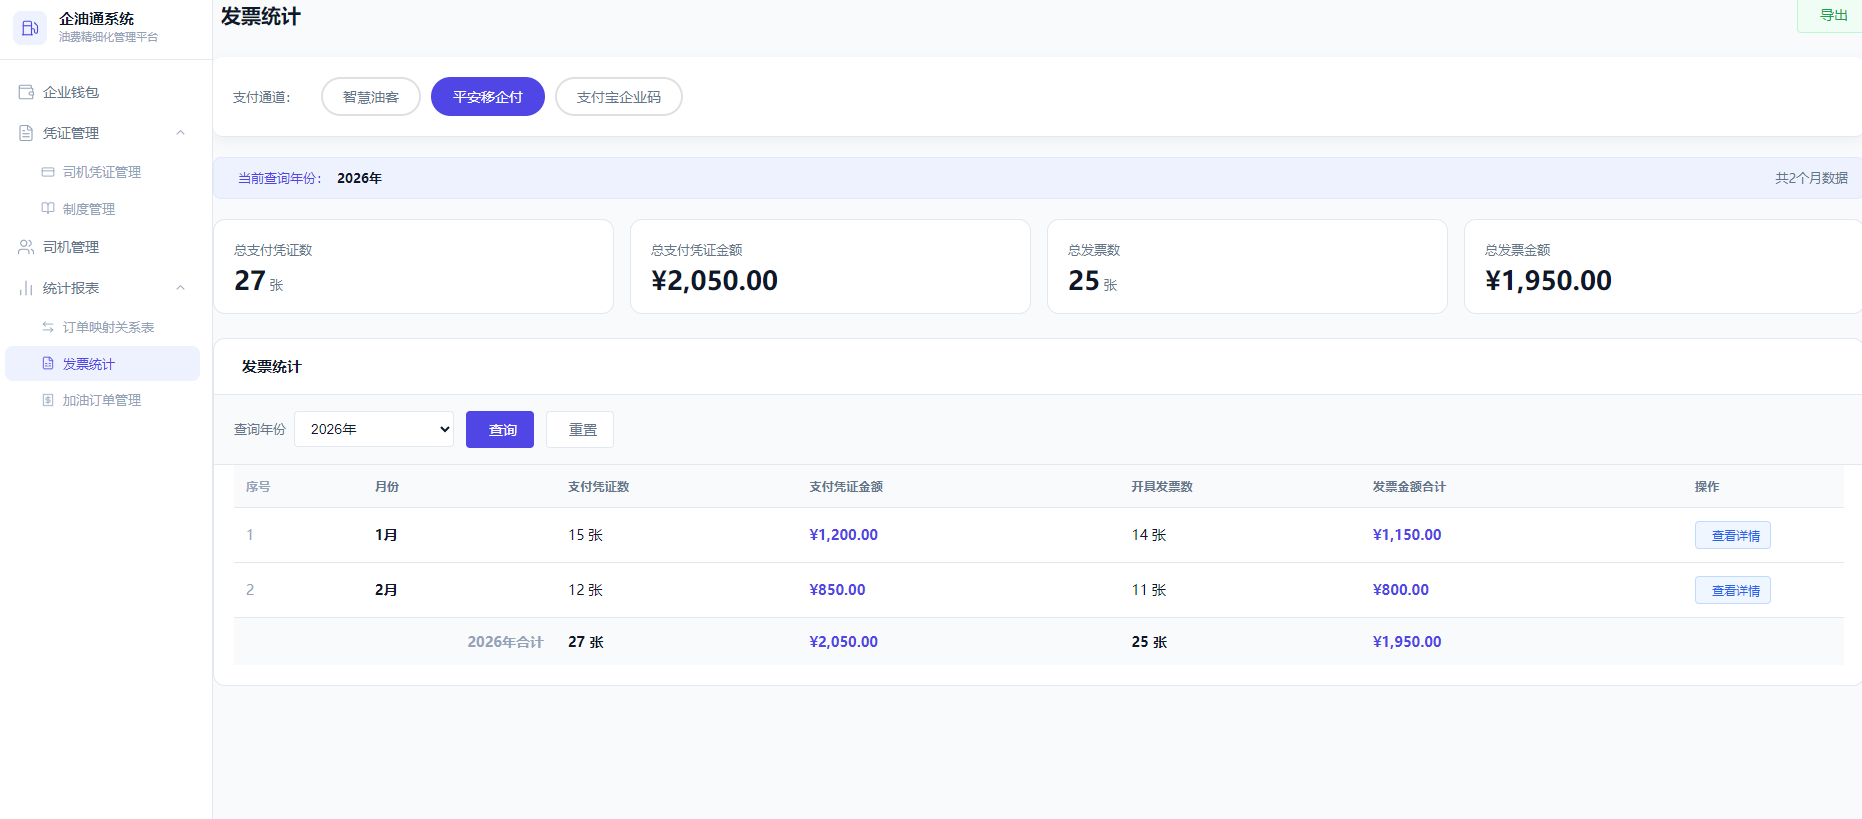Click the 企油通系统 fuel pump logo icon
This screenshot has width=1862, height=819.
point(30,28)
